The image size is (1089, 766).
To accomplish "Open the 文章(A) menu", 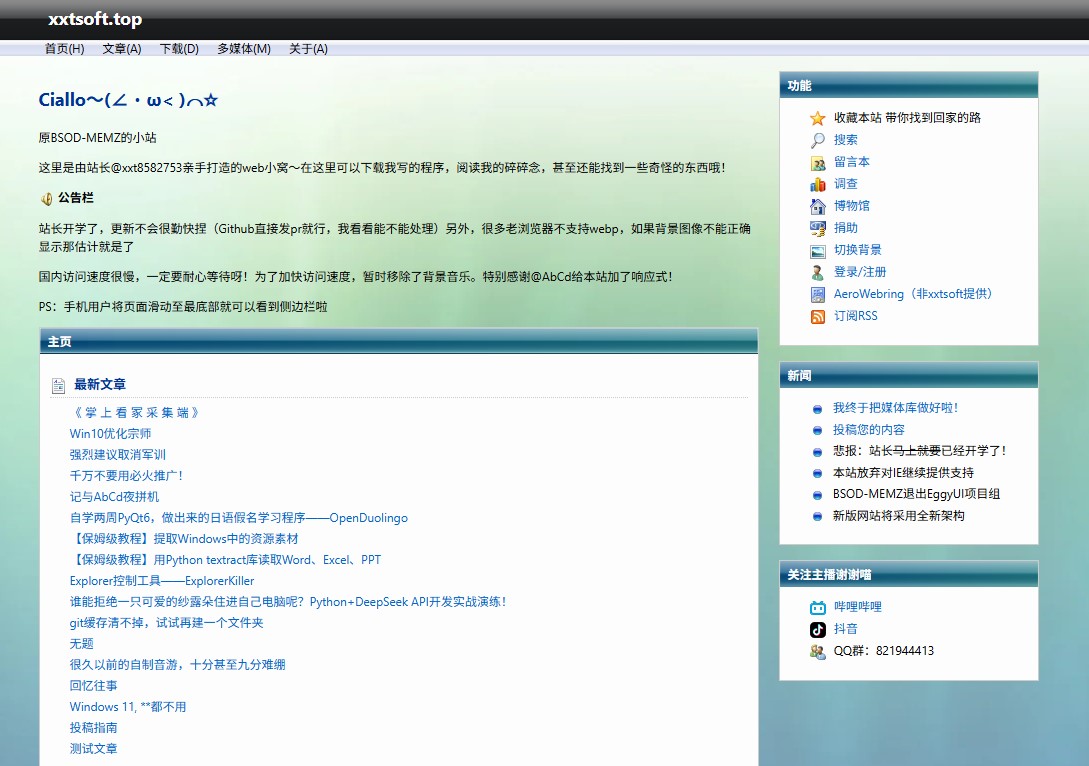I will (122, 49).
